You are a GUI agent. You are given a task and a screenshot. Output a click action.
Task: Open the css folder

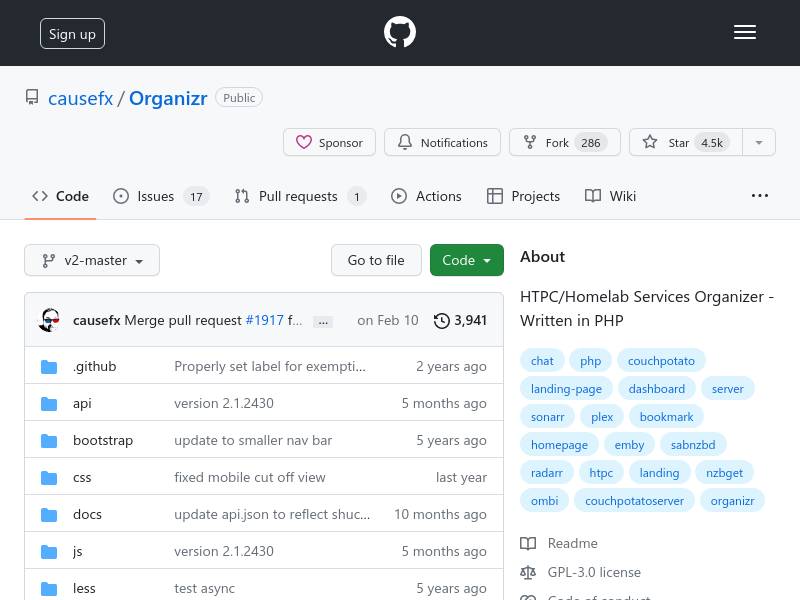(82, 478)
